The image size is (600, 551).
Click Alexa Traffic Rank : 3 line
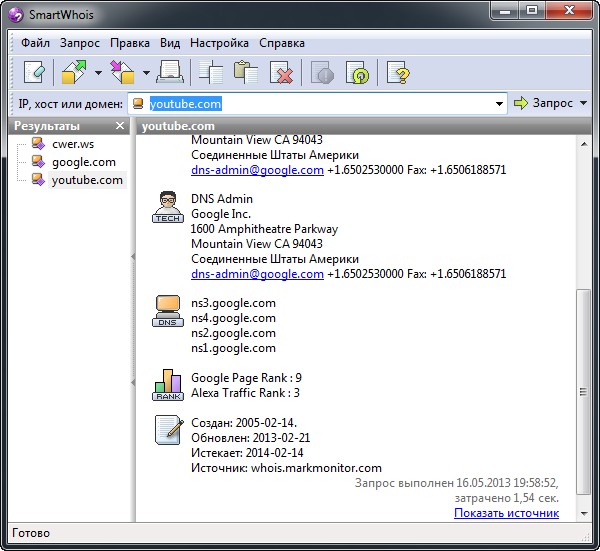click(245, 393)
